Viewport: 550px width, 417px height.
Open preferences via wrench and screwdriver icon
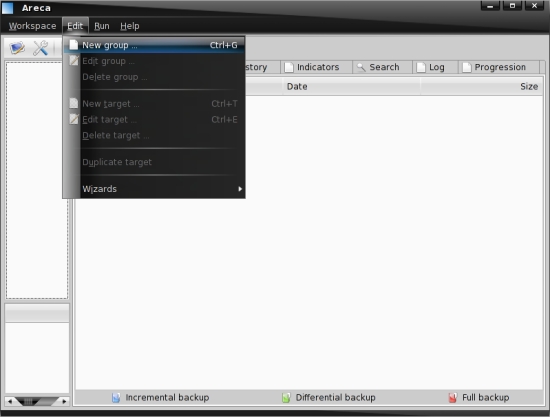tap(40, 48)
